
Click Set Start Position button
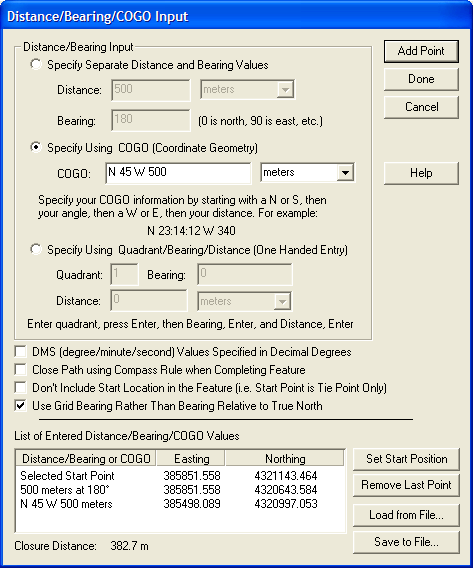click(406, 459)
